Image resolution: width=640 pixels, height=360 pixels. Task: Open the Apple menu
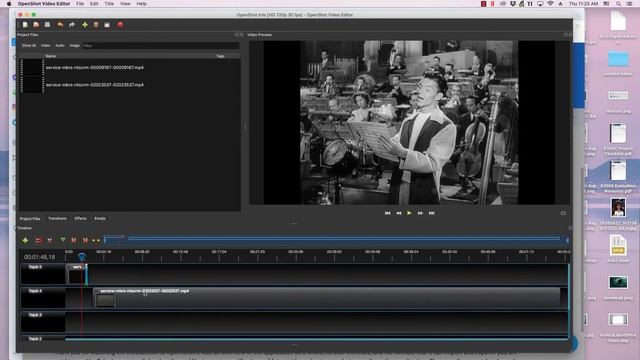click(x=9, y=4)
